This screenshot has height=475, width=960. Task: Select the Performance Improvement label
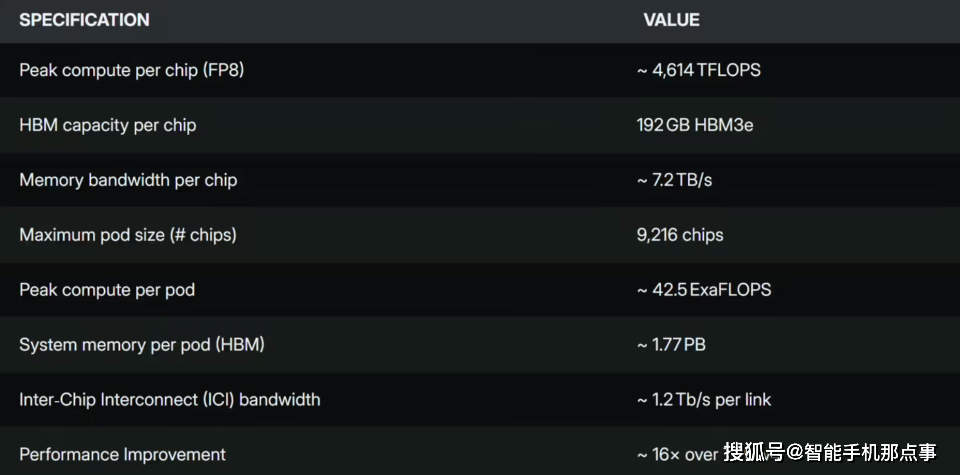point(122,455)
